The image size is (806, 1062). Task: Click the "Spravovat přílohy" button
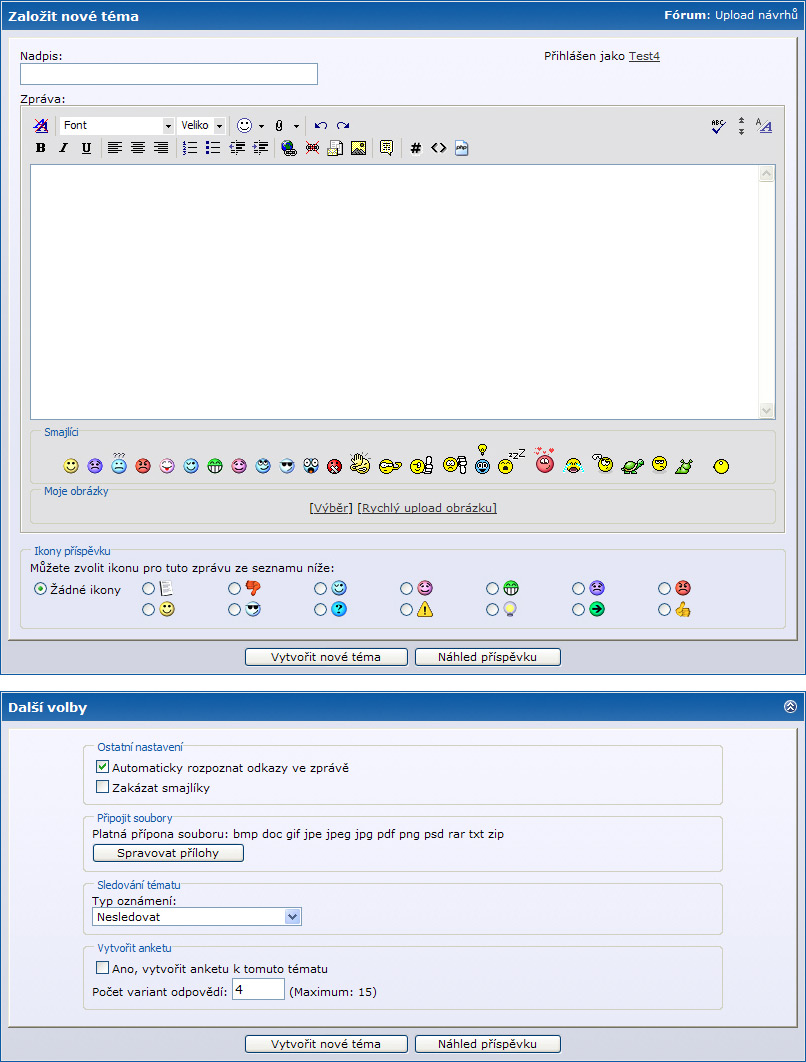point(168,853)
